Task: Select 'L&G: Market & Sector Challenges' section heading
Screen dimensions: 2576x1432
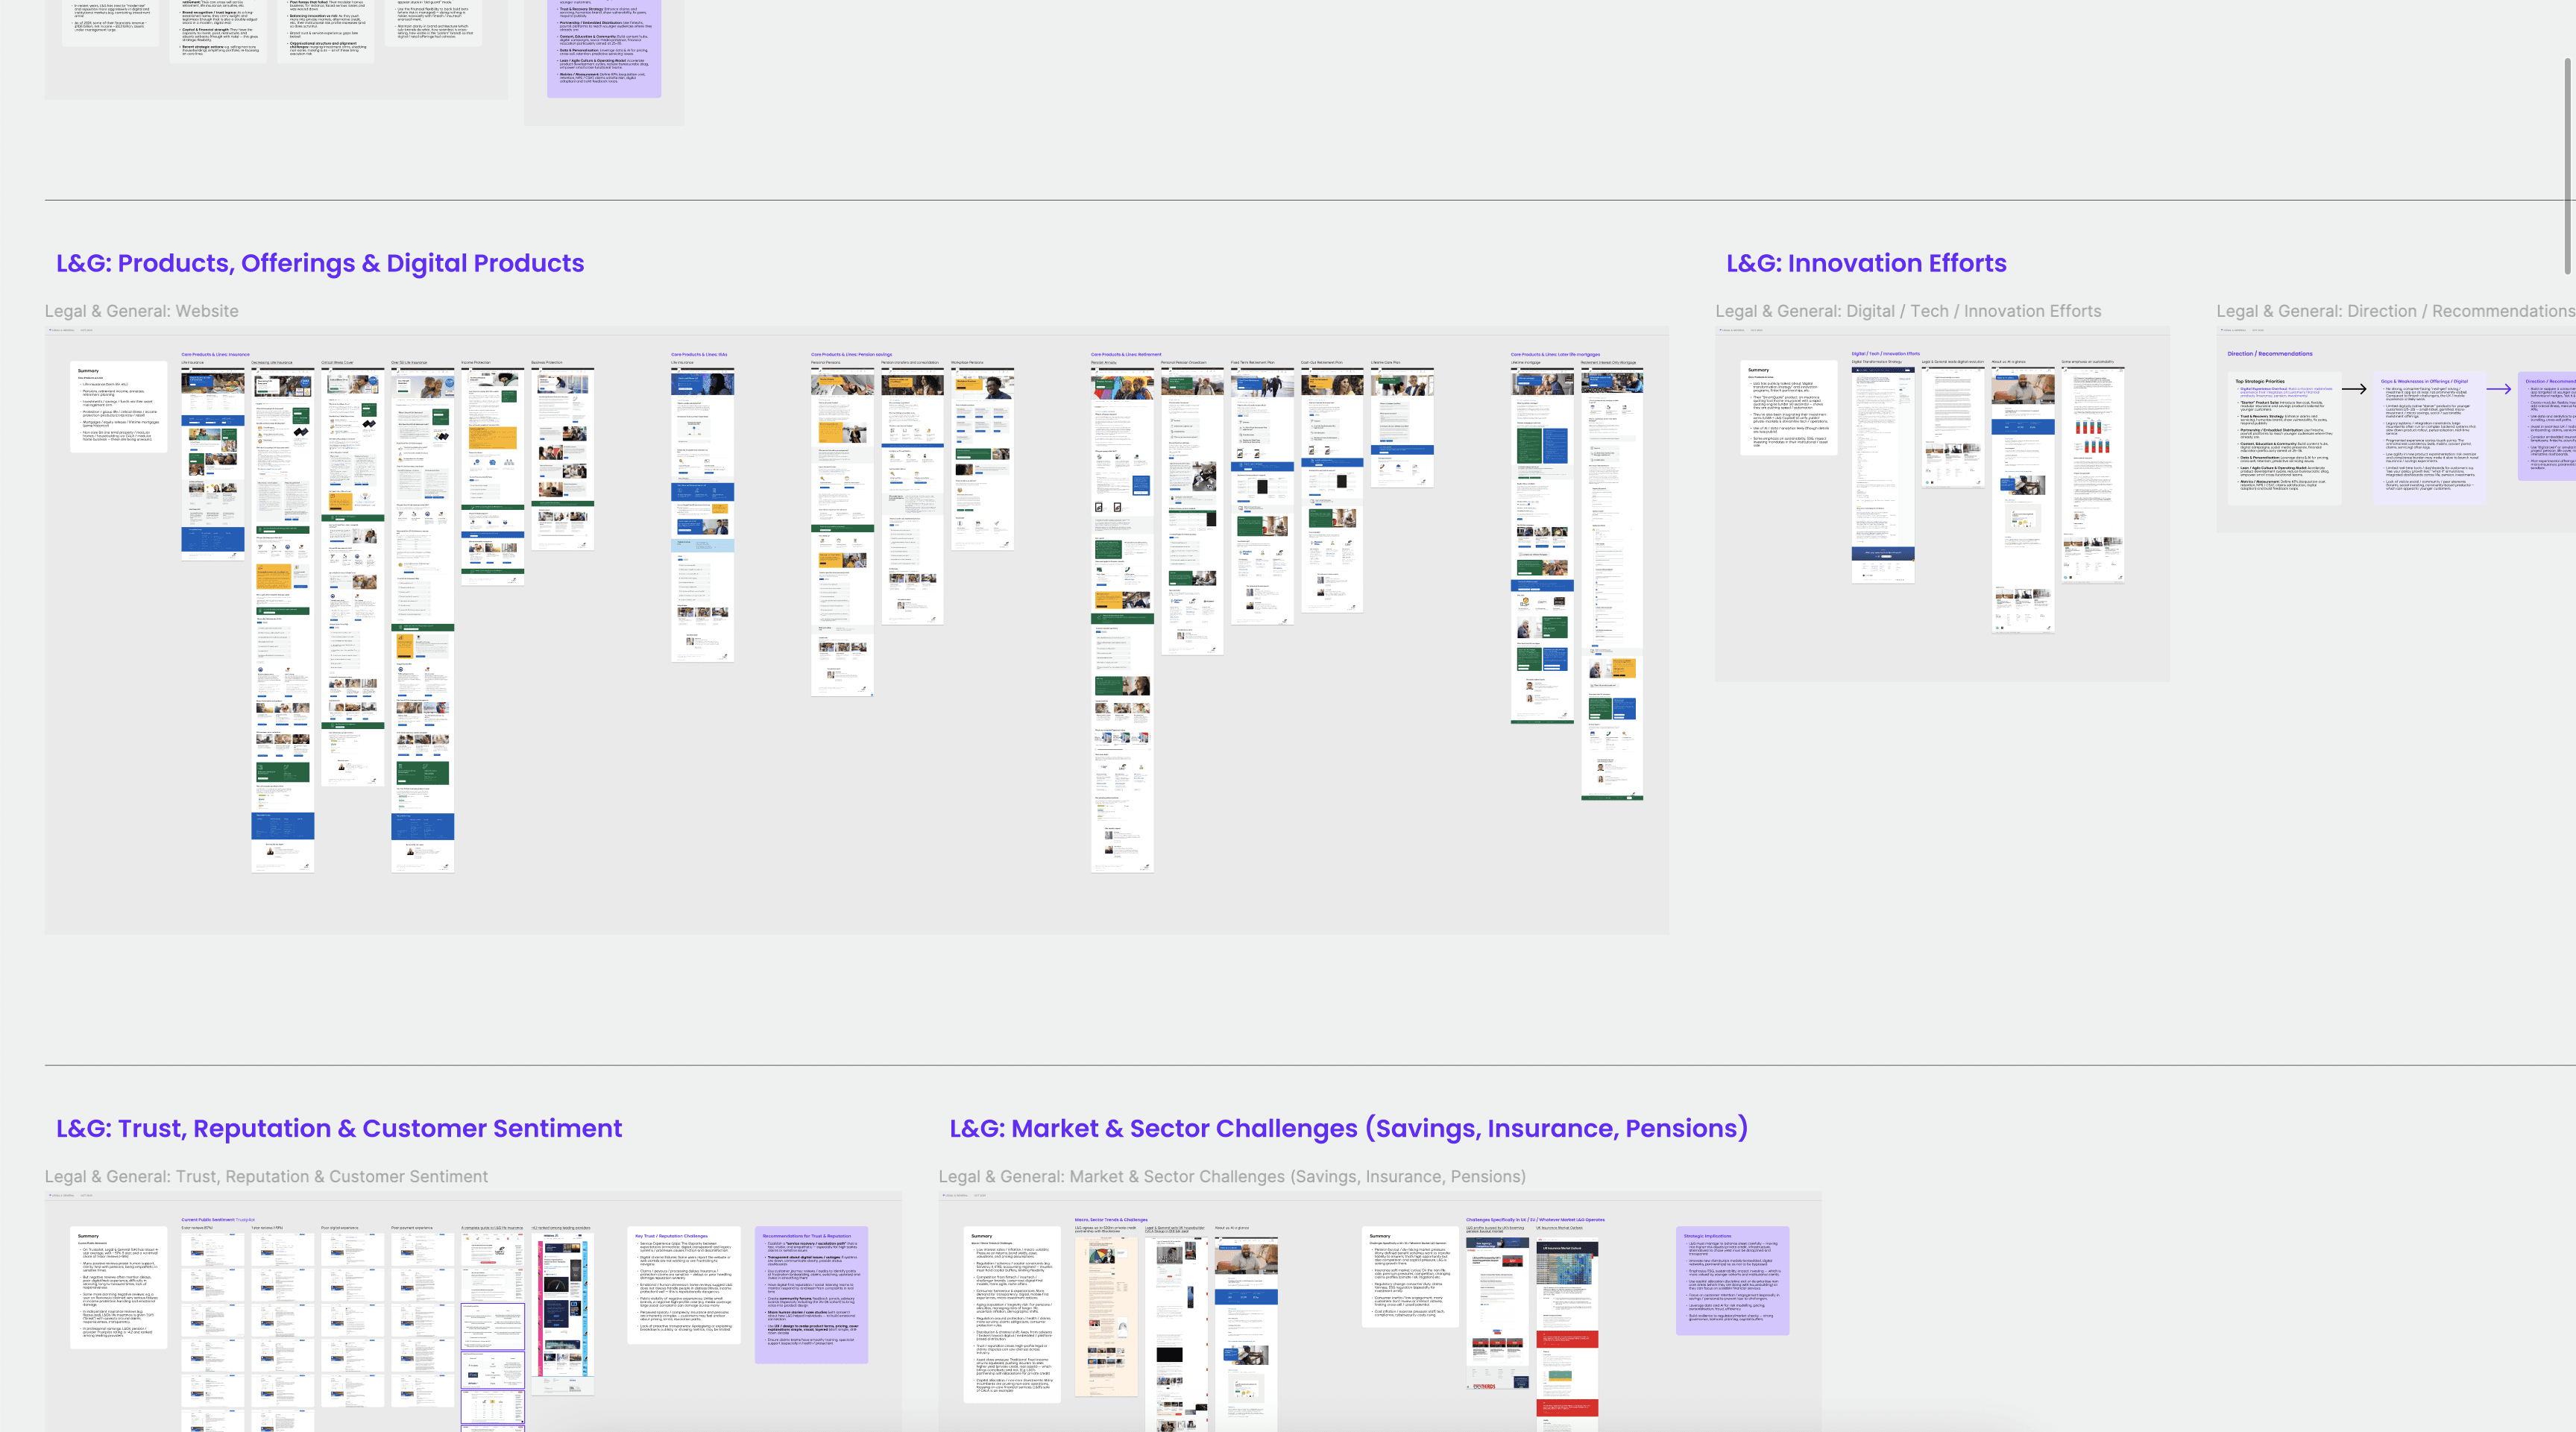Action: (x=1348, y=1128)
